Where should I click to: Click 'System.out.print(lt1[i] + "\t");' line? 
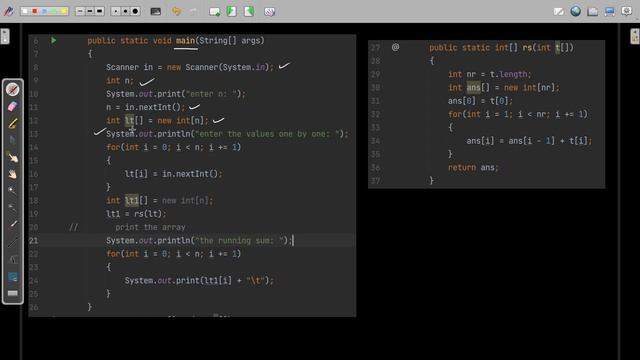pos(199,280)
